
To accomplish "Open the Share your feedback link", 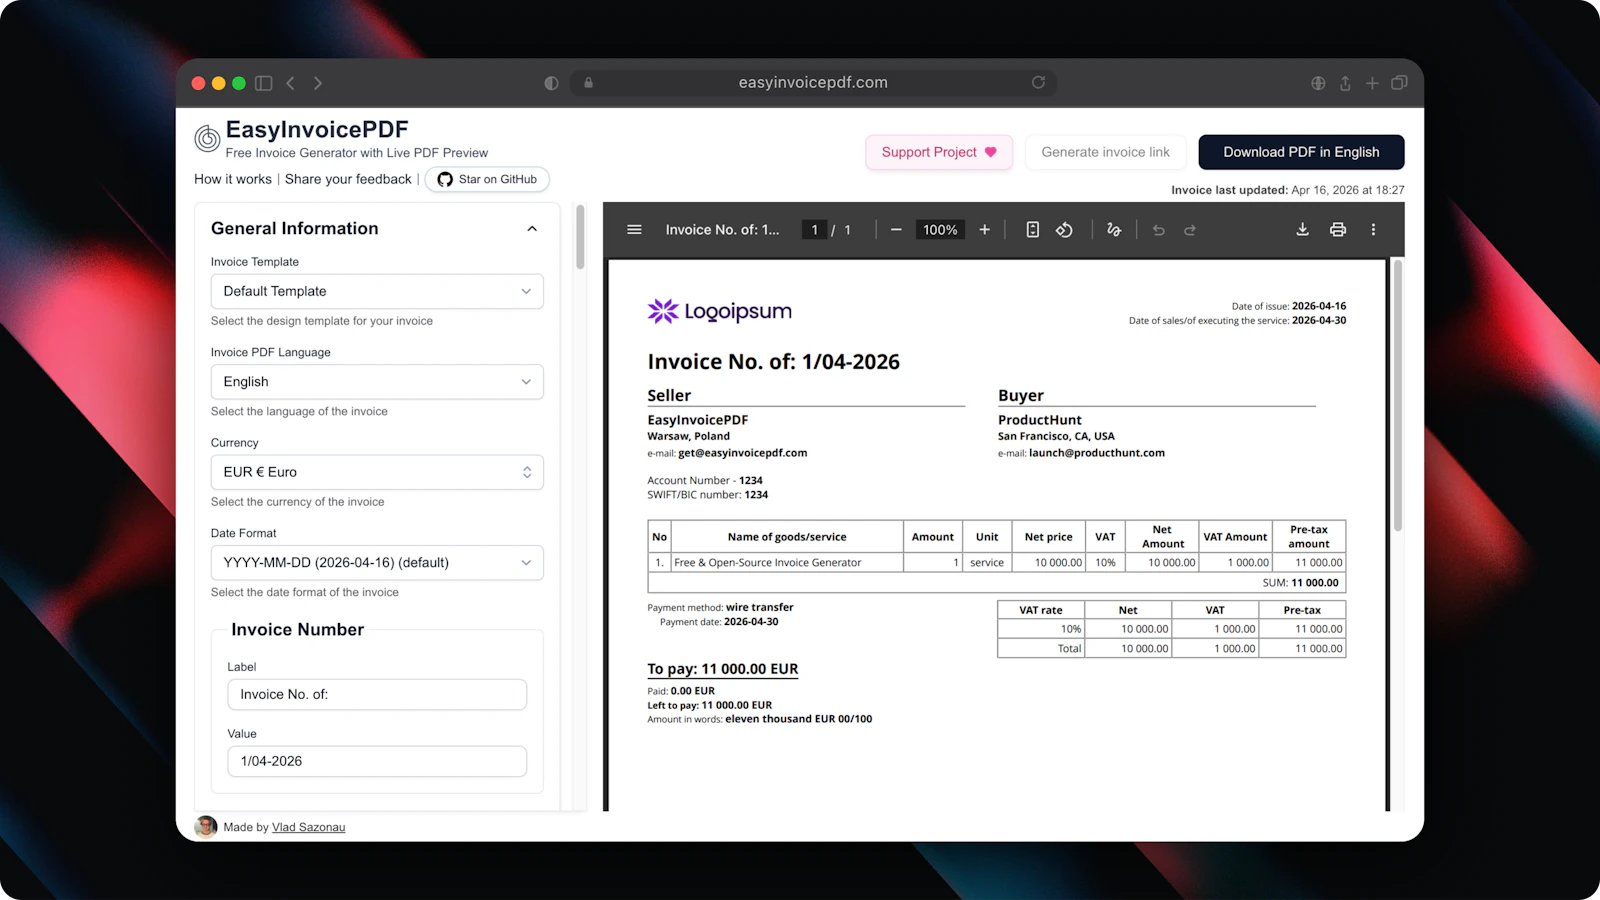I will pos(348,179).
